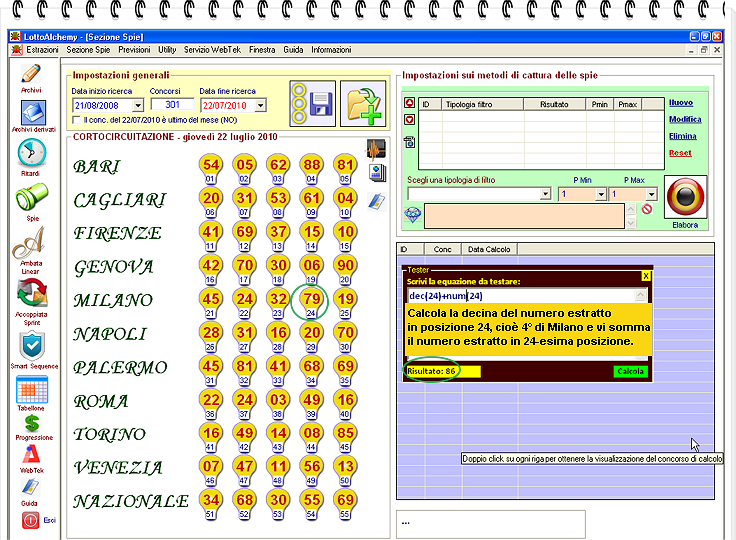This screenshot has height=540, width=736.
Task: Click the Risultato: 86 result text
Action: click(x=431, y=371)
